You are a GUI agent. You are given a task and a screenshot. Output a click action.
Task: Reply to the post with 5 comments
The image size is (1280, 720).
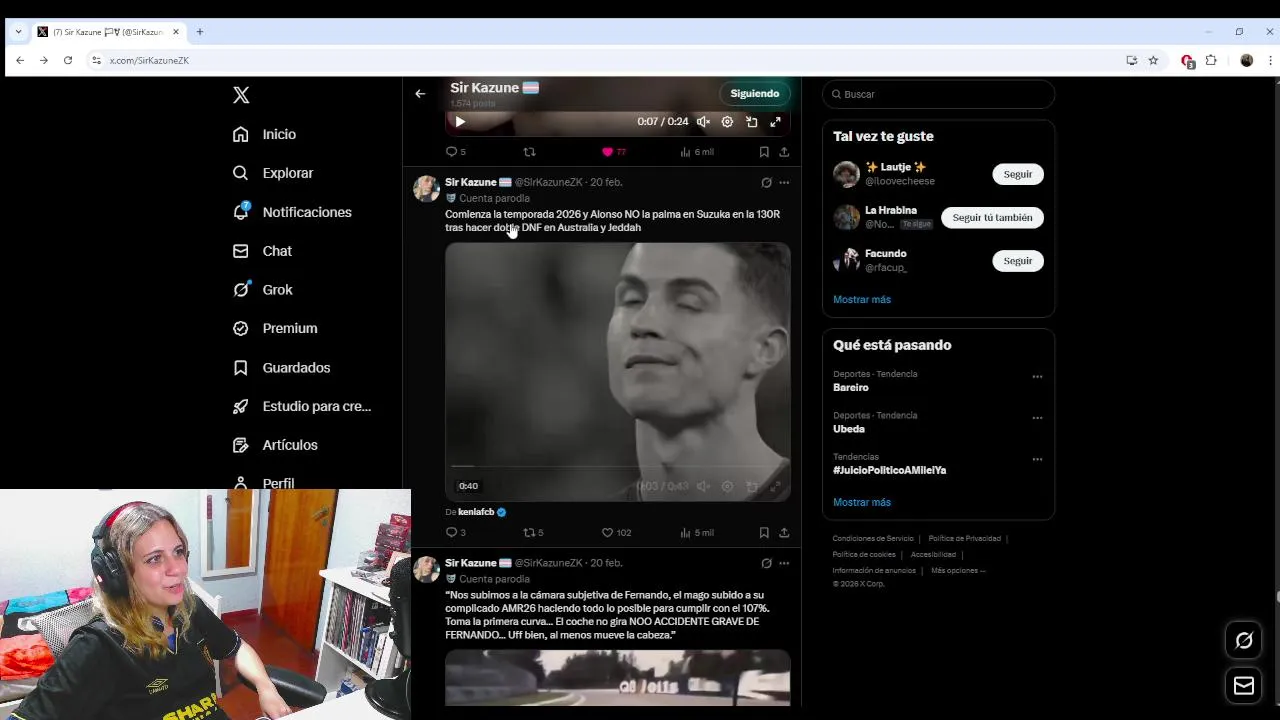coord(455,152)
